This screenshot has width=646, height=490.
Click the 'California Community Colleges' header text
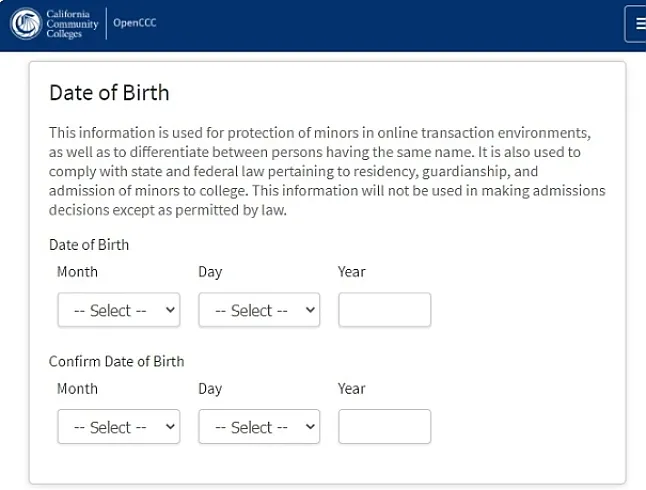click(72, 24)
